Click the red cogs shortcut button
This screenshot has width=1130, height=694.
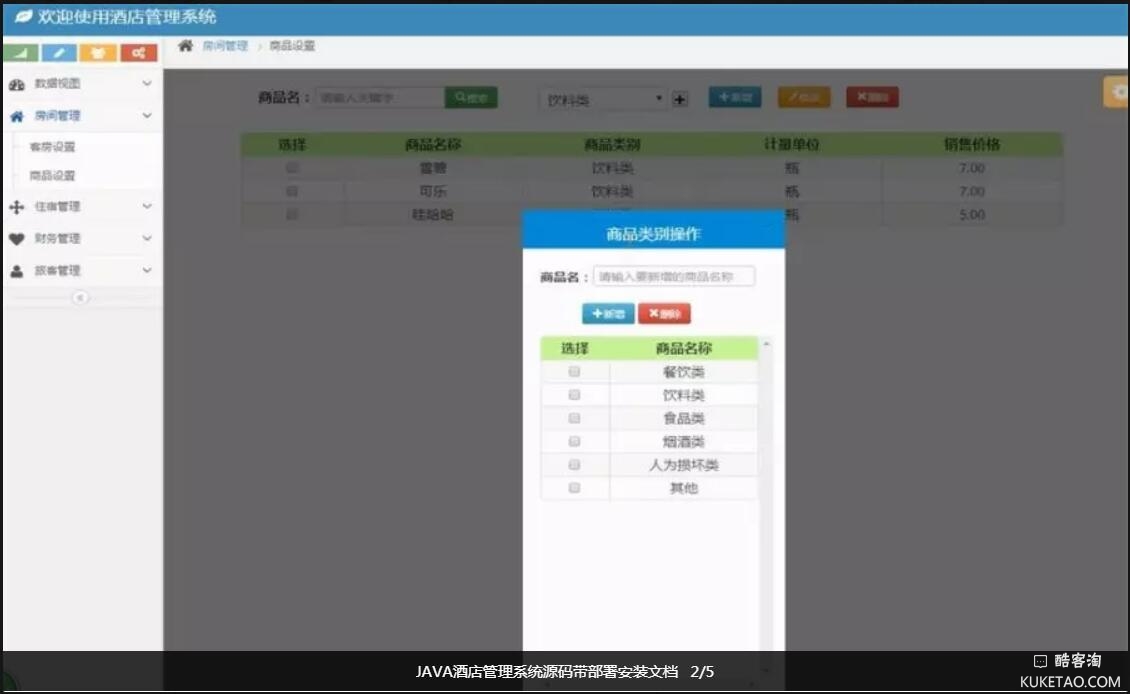point(138,53)
